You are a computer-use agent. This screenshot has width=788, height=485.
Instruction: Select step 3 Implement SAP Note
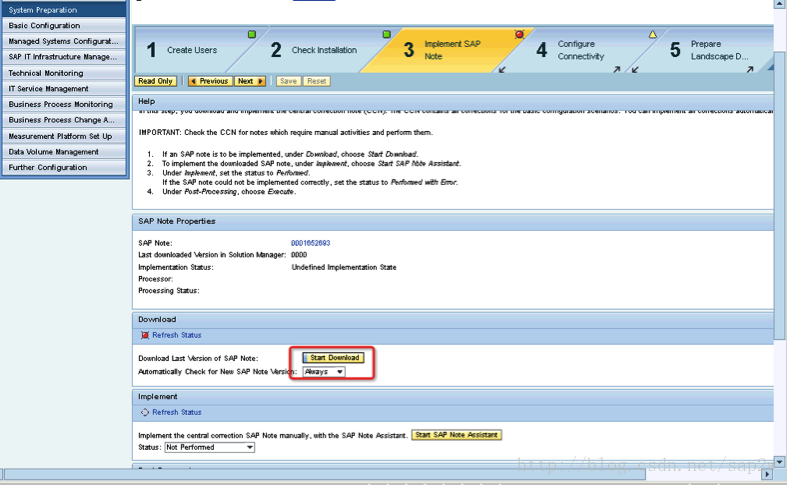pyautogui.click(x=445, y=50)
